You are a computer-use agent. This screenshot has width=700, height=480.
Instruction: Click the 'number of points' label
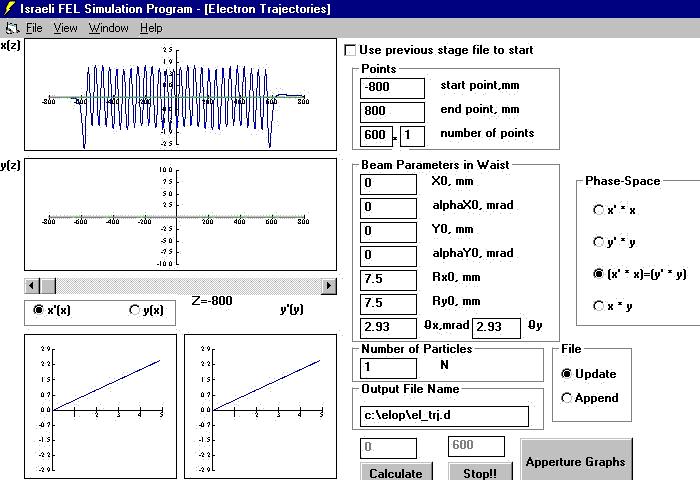[487, 133]
